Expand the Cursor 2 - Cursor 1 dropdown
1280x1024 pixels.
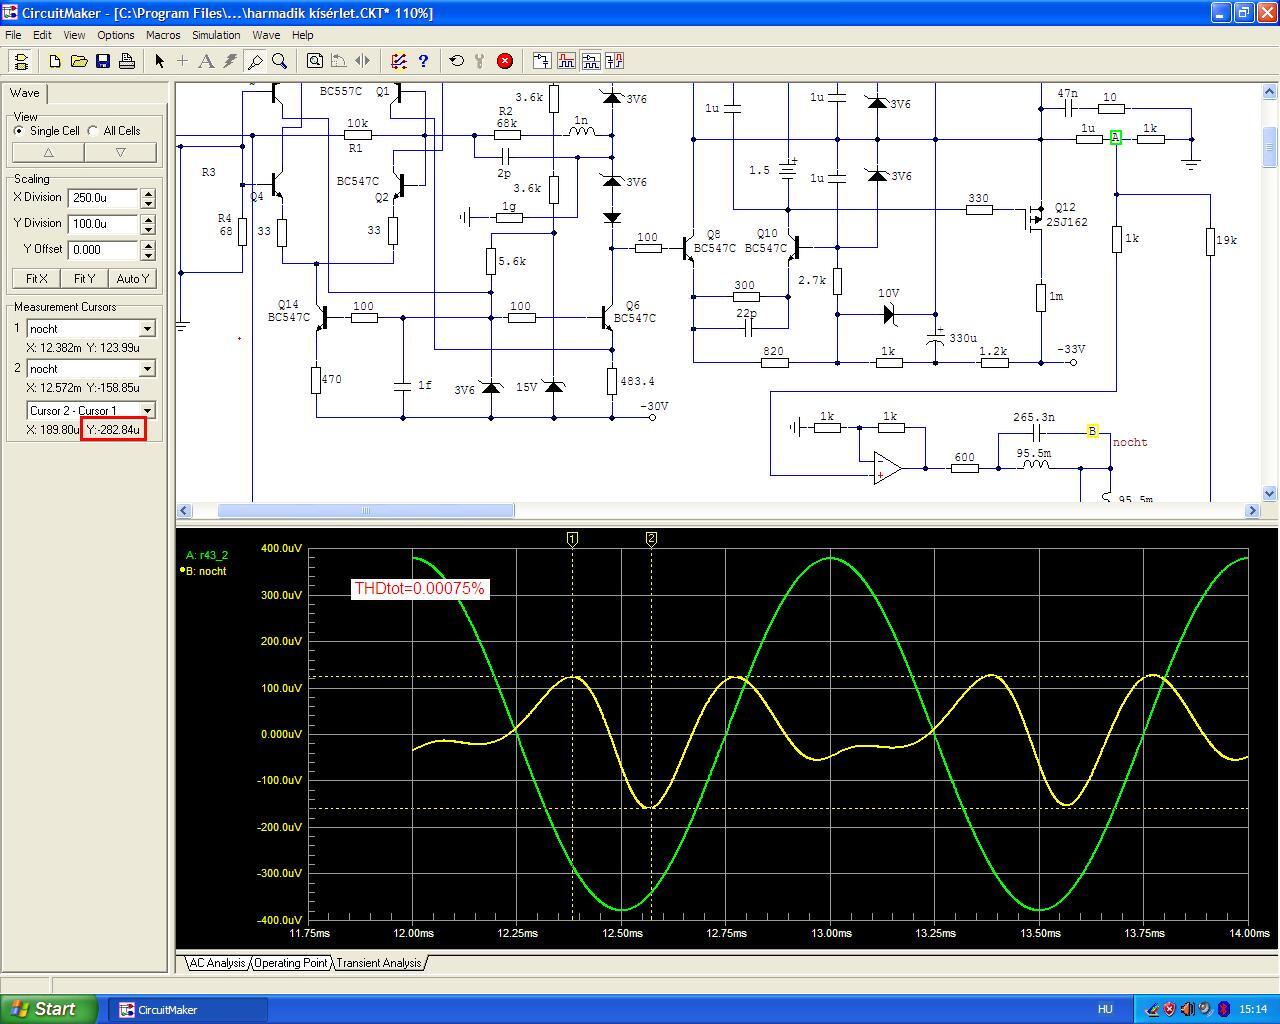coord(147,410)
